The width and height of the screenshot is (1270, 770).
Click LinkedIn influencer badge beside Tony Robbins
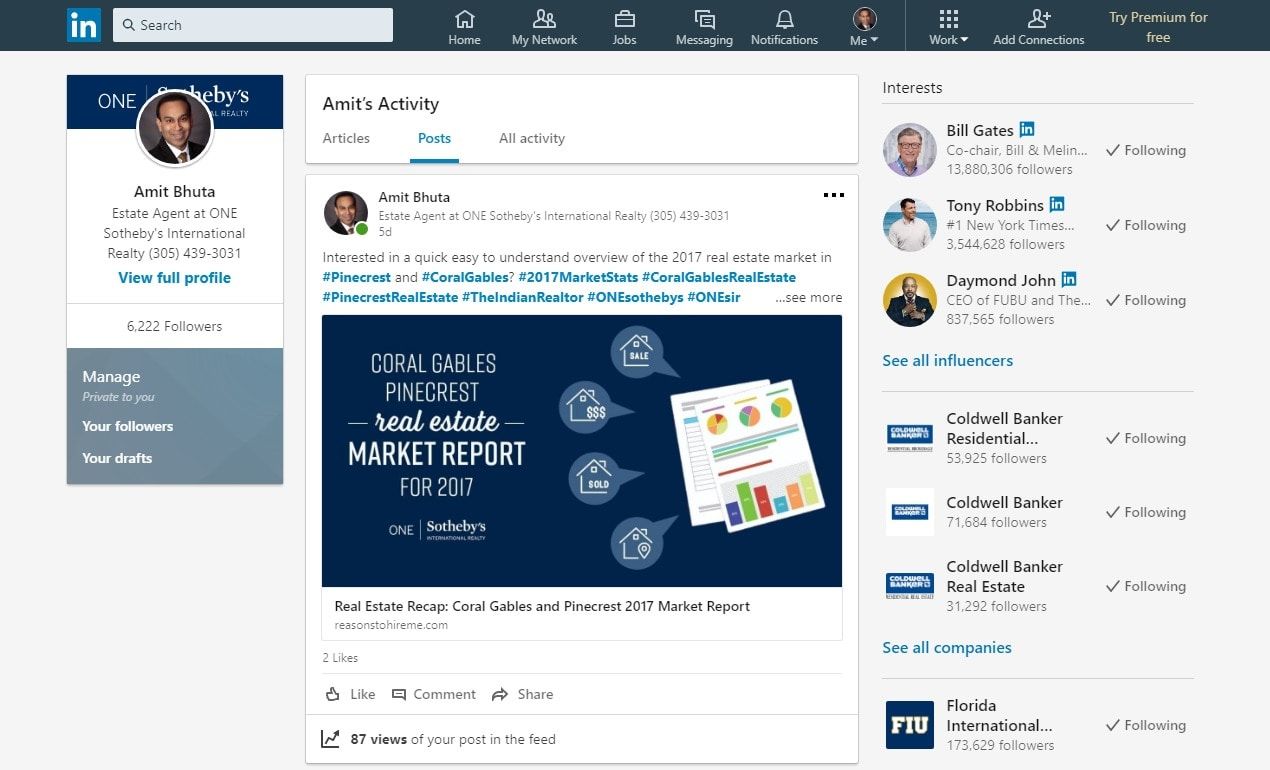1057,205
